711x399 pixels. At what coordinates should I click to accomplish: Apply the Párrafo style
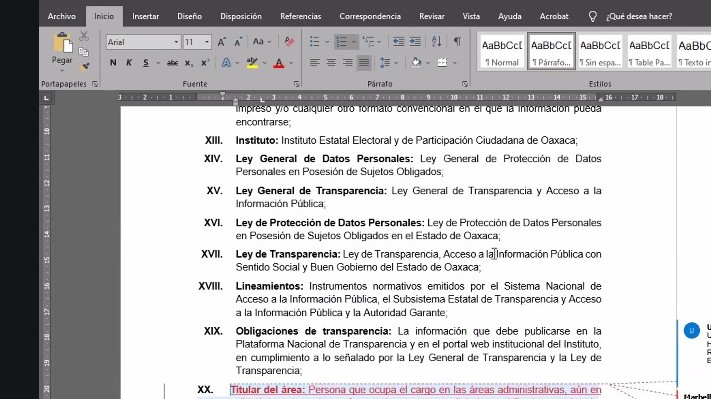(x=551, y=51)
